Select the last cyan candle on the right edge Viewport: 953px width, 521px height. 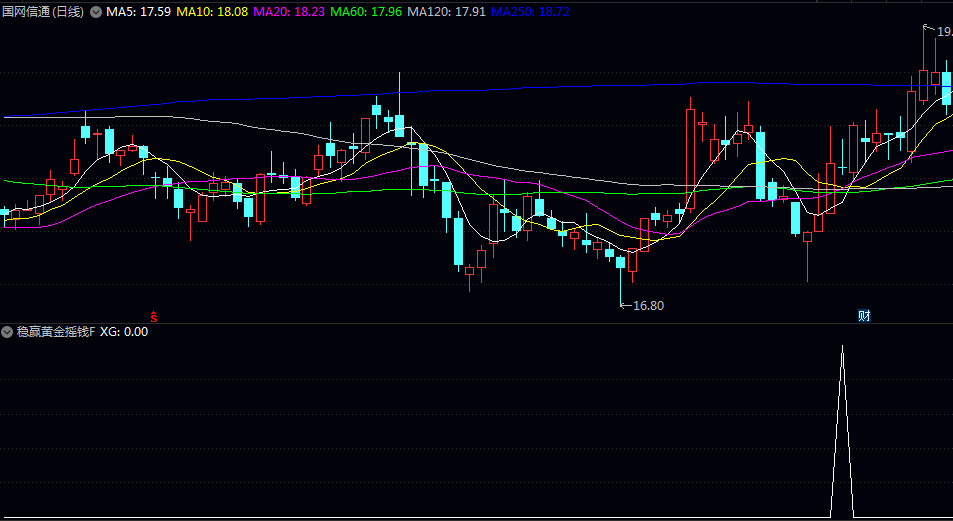(x=946, y=88)
